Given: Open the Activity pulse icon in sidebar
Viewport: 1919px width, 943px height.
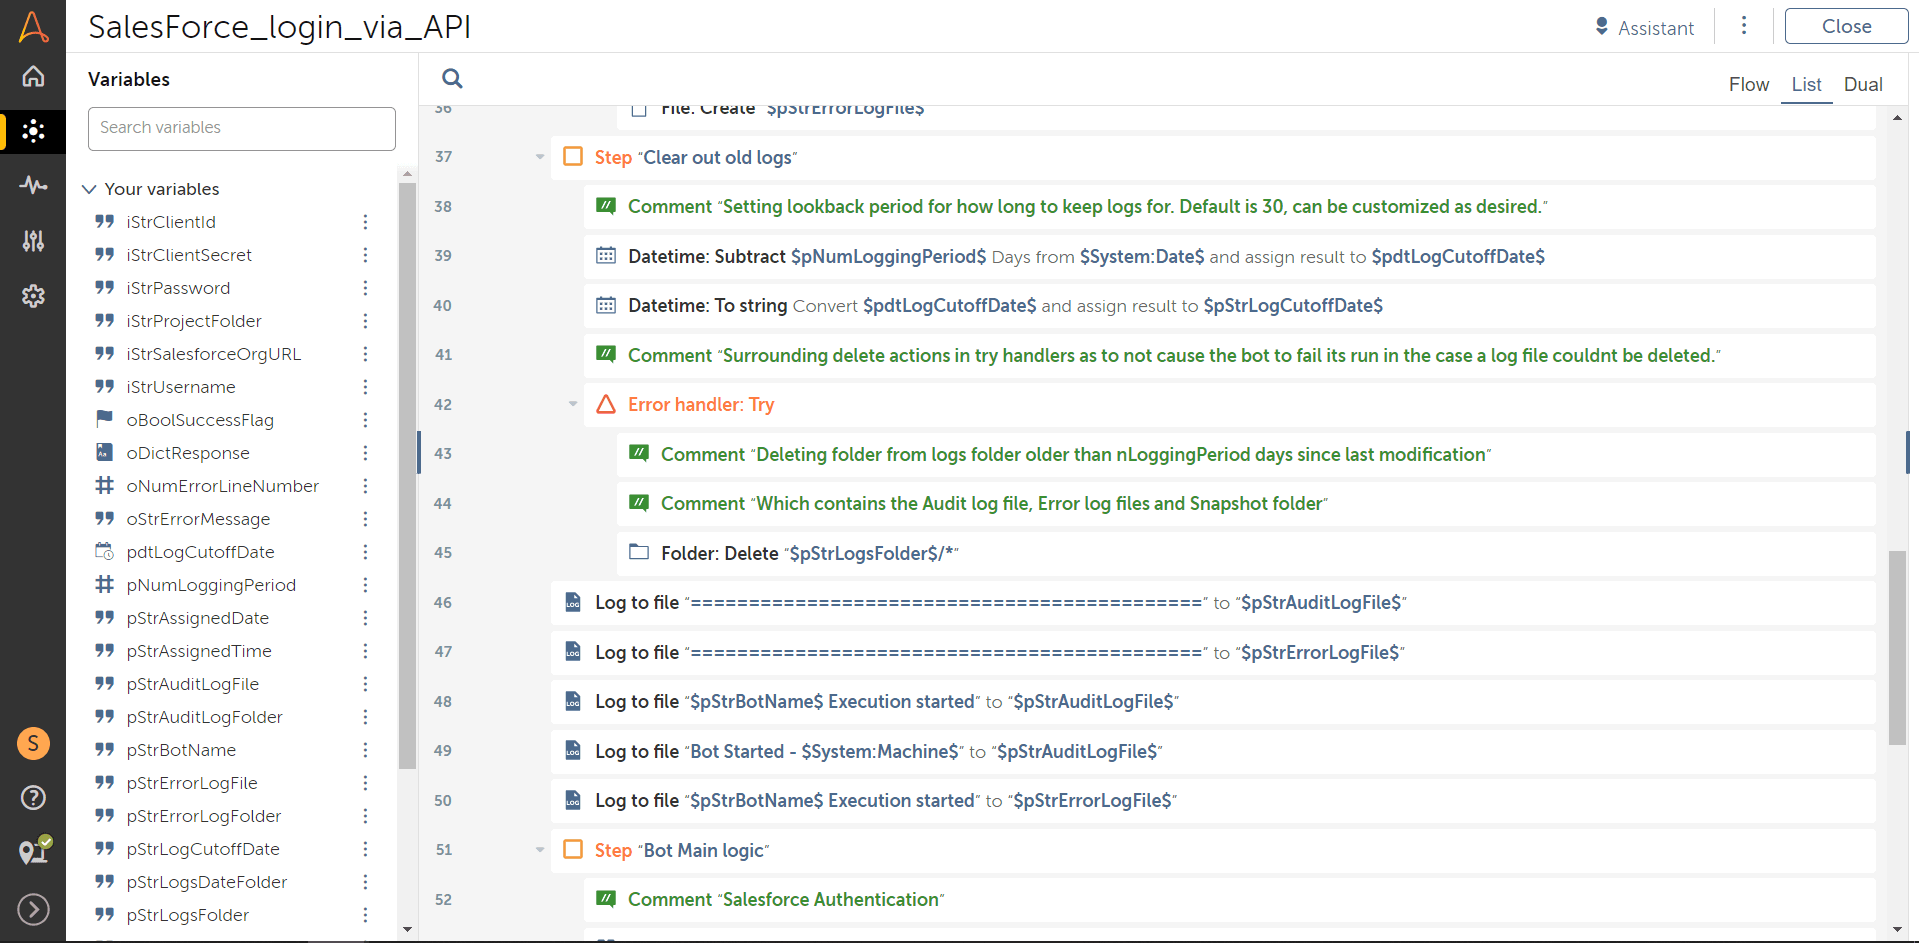Looking at the screenshot, I should (33, 185).
